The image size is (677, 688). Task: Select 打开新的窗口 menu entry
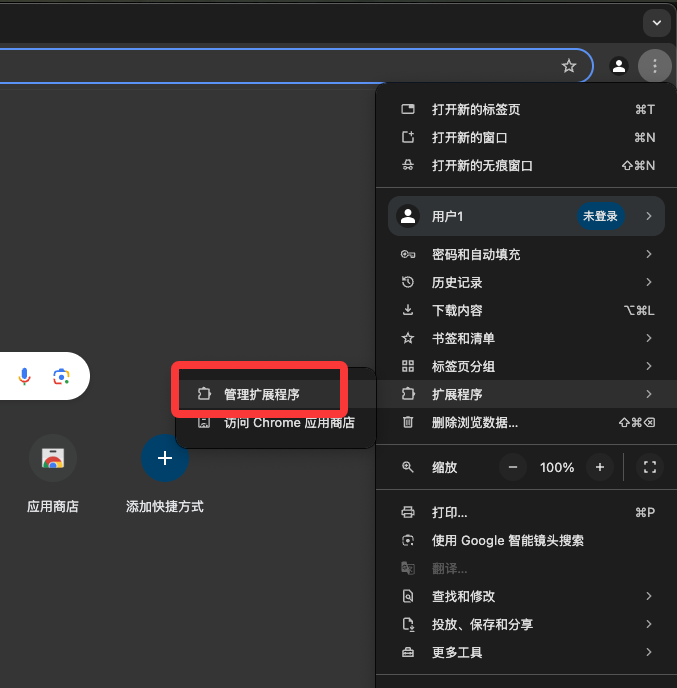click(x=527, y=137)
